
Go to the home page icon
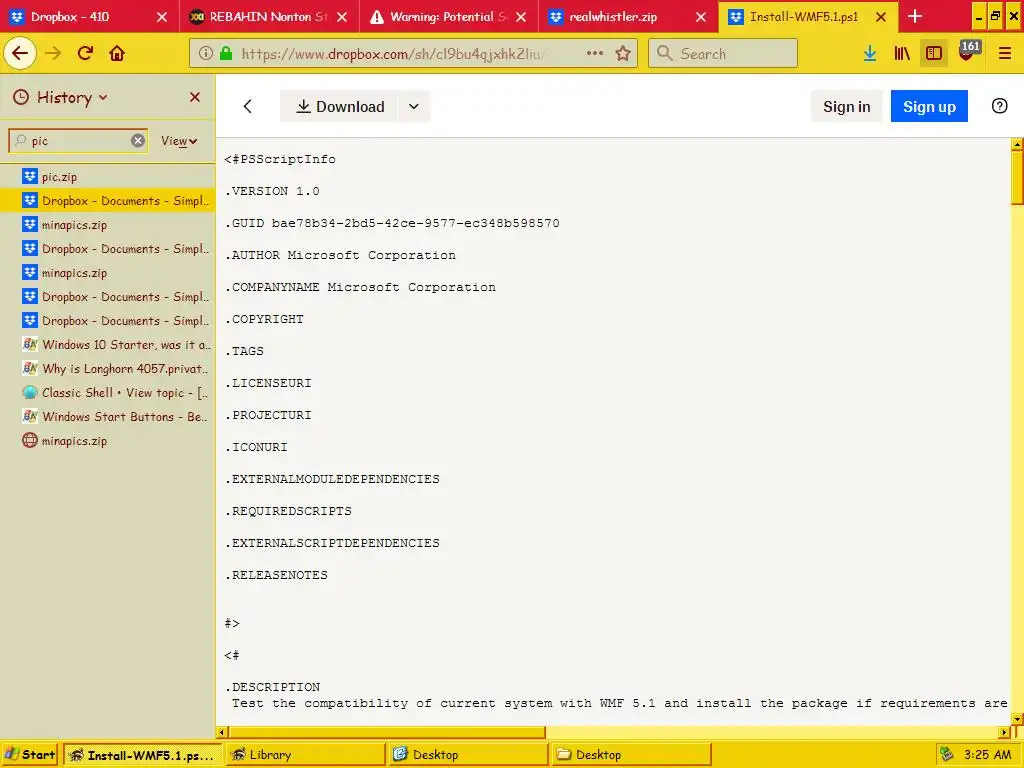tap(117, 54)
